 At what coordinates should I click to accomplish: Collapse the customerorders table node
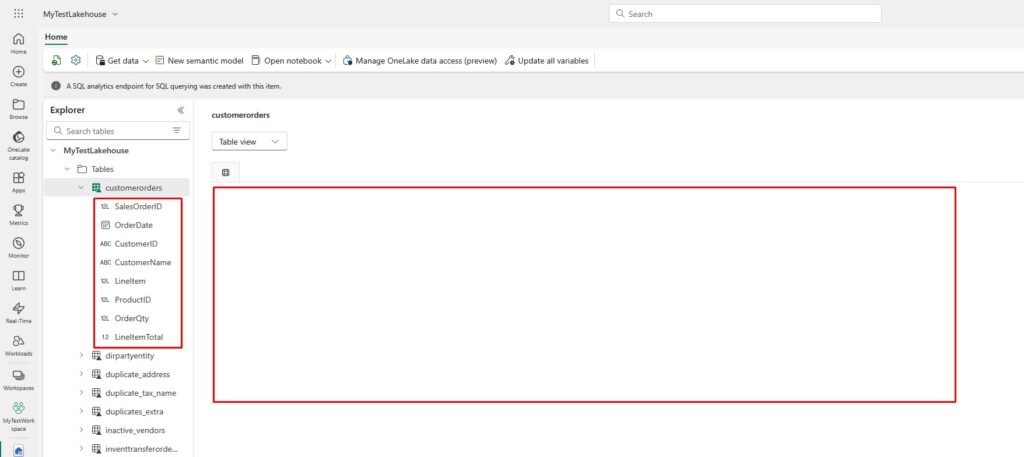[x=81, y=187]
